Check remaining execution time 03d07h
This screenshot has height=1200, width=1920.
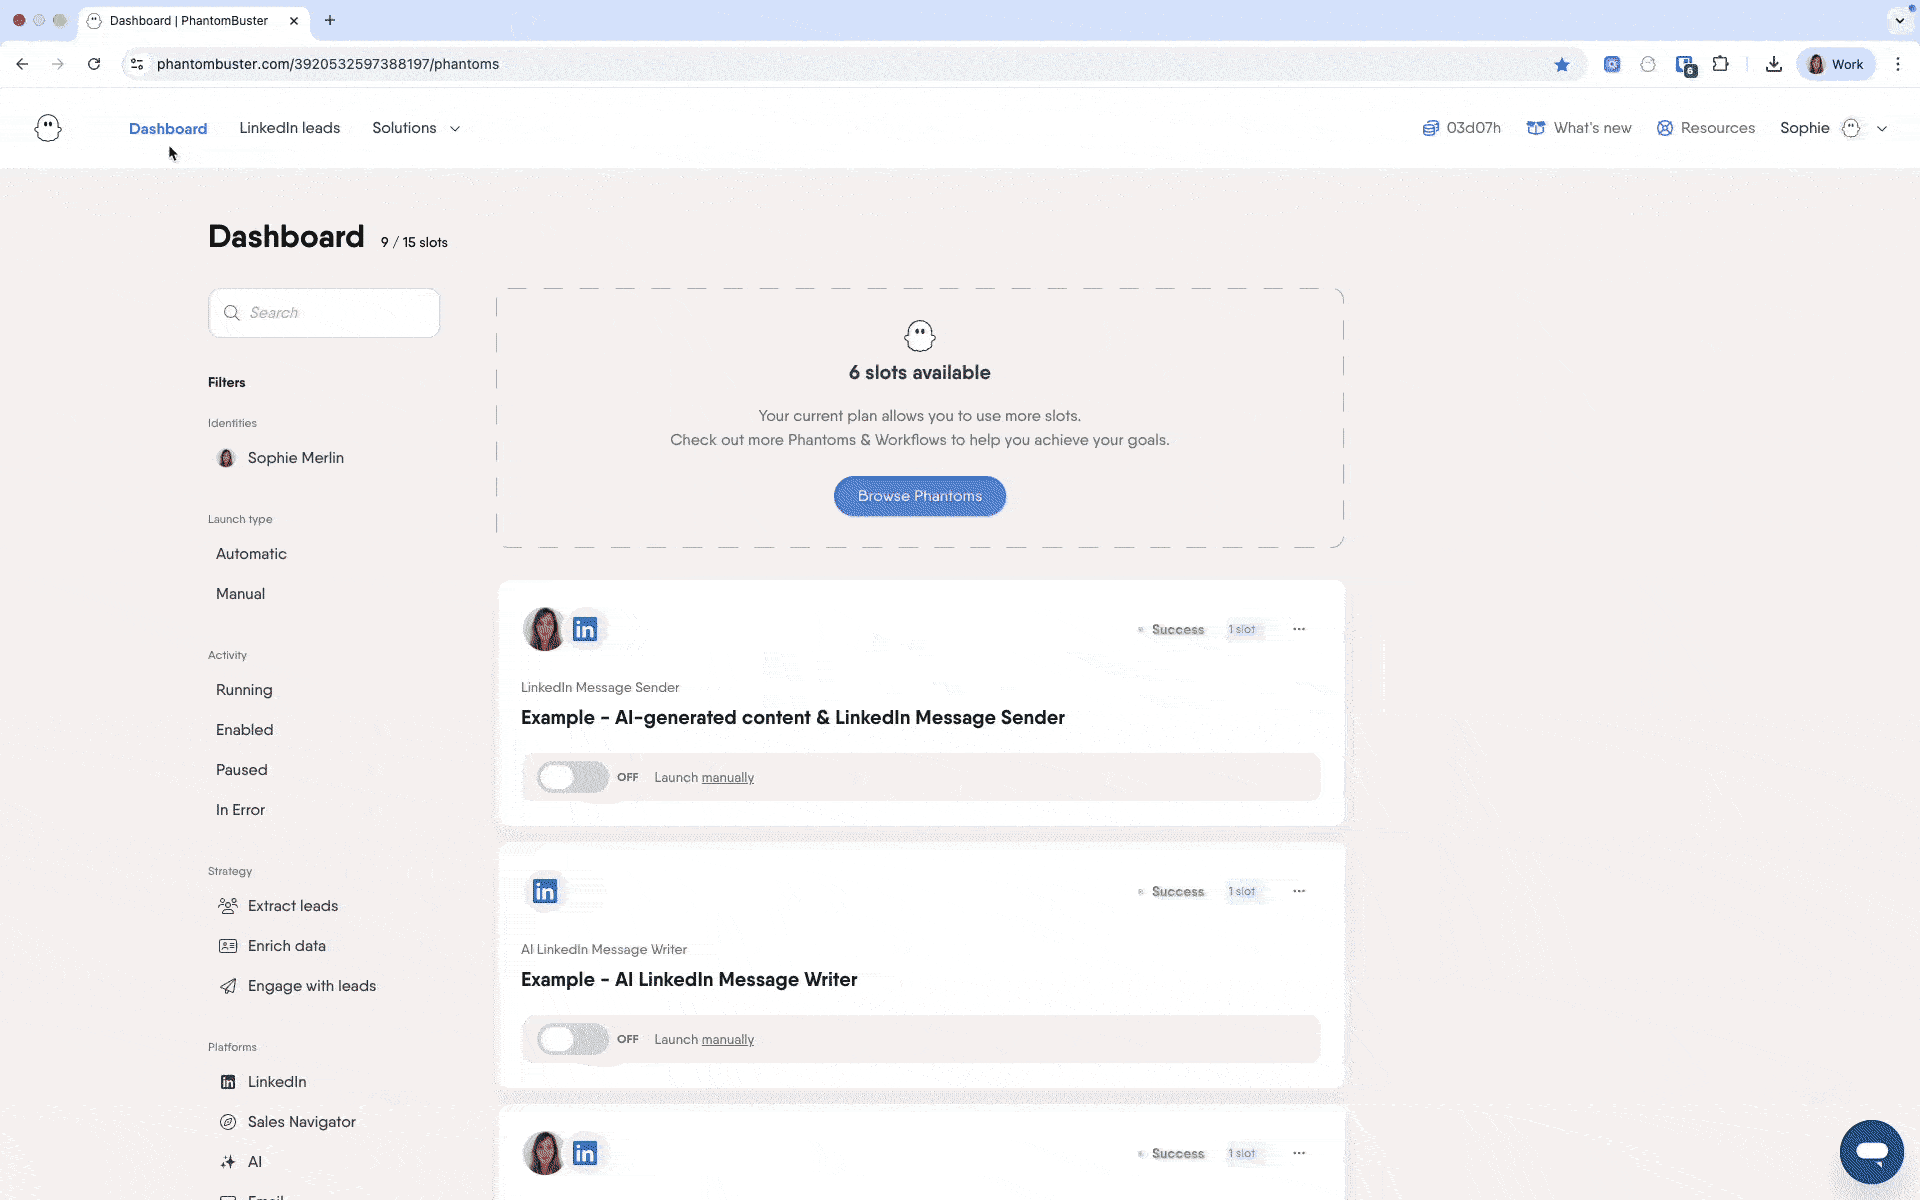pyautogui.click(x=1462, y=128)
